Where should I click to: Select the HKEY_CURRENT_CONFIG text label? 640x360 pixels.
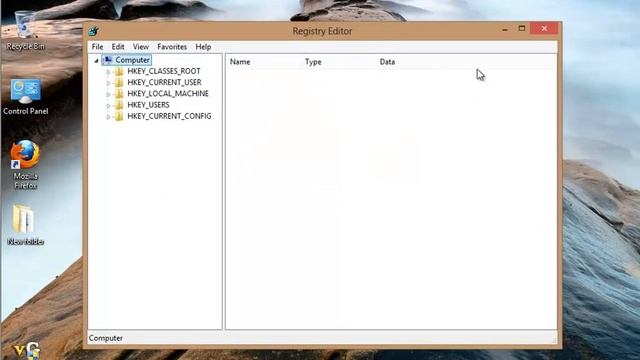[169, 116]
